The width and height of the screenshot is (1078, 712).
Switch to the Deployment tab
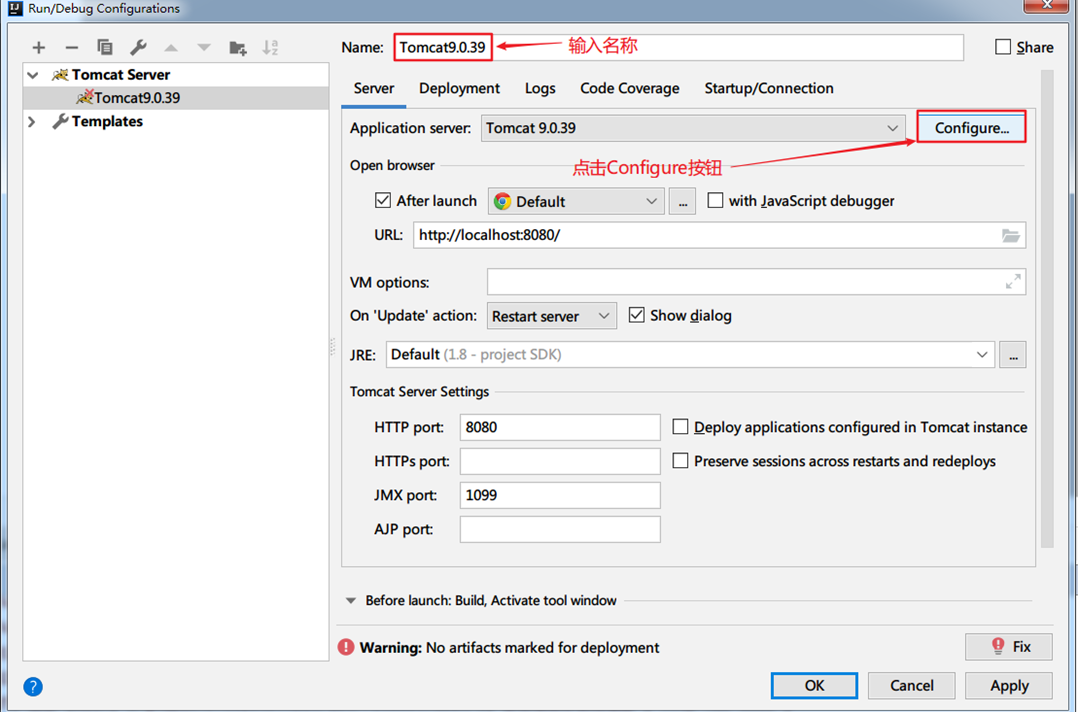459,88
